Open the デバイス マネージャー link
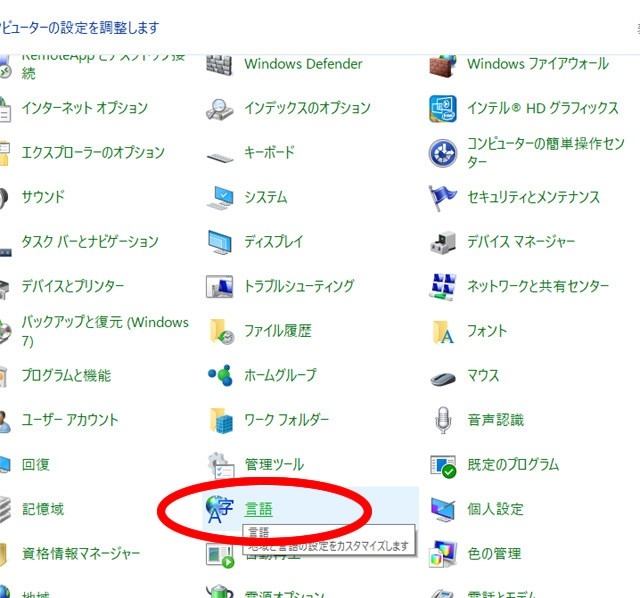Viewport: 640px width, 598px height. coord(521,242)
